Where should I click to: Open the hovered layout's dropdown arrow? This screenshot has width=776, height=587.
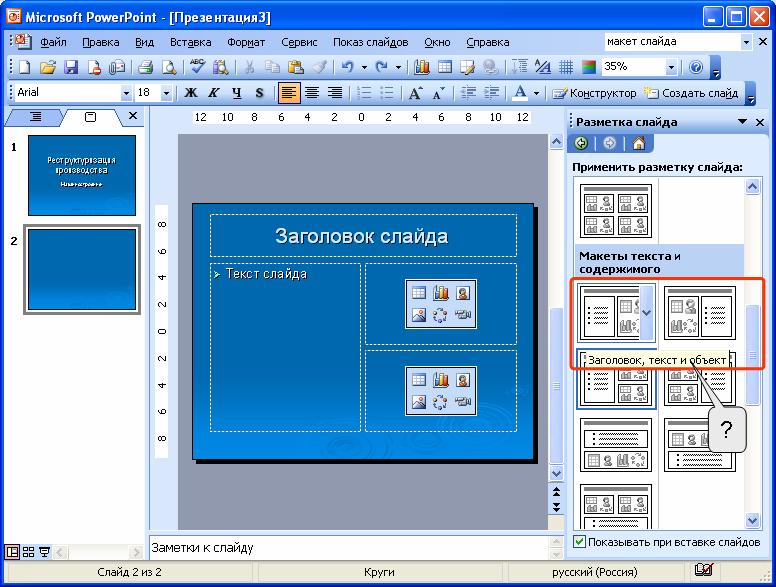pyautogui.click(x=647, y=313)
